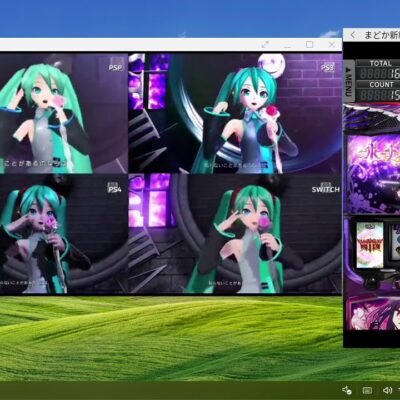Open the vertical MENU tab in the slot window
Image resolution: width=400 pixels, height=400 pixels.
349,81
